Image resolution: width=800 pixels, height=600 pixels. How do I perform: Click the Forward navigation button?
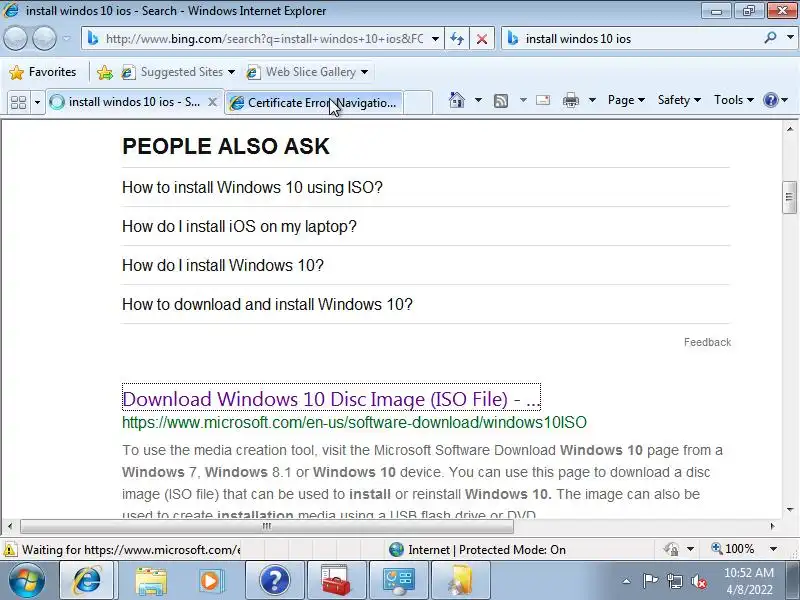click(44, 38)
